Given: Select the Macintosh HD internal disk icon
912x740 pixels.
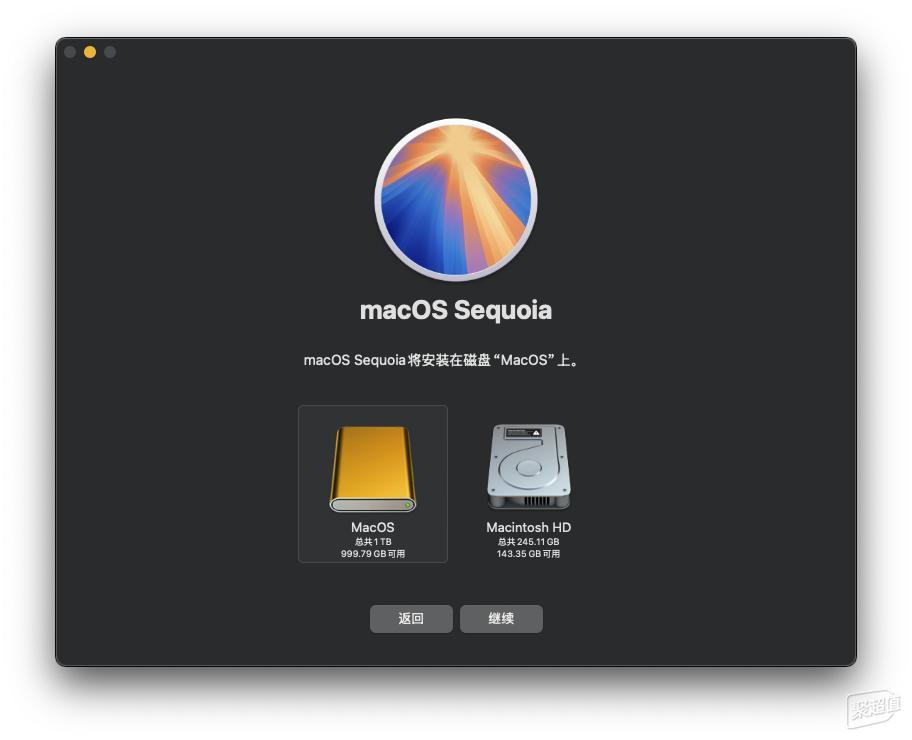Looking at the screenshot, I should pos(528,467).
